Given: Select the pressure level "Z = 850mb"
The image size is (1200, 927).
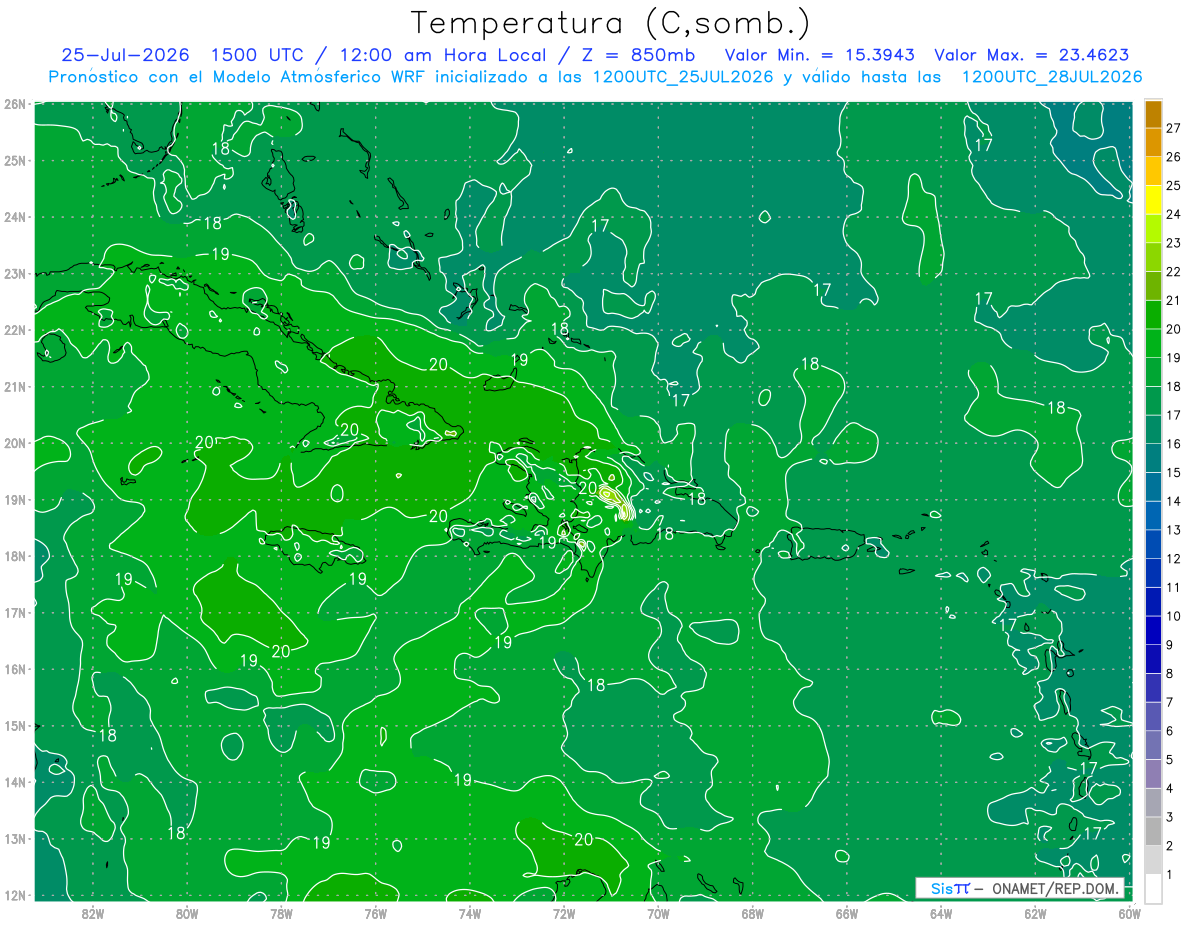Looking at the screenshot, I should [x=637, y=55].
